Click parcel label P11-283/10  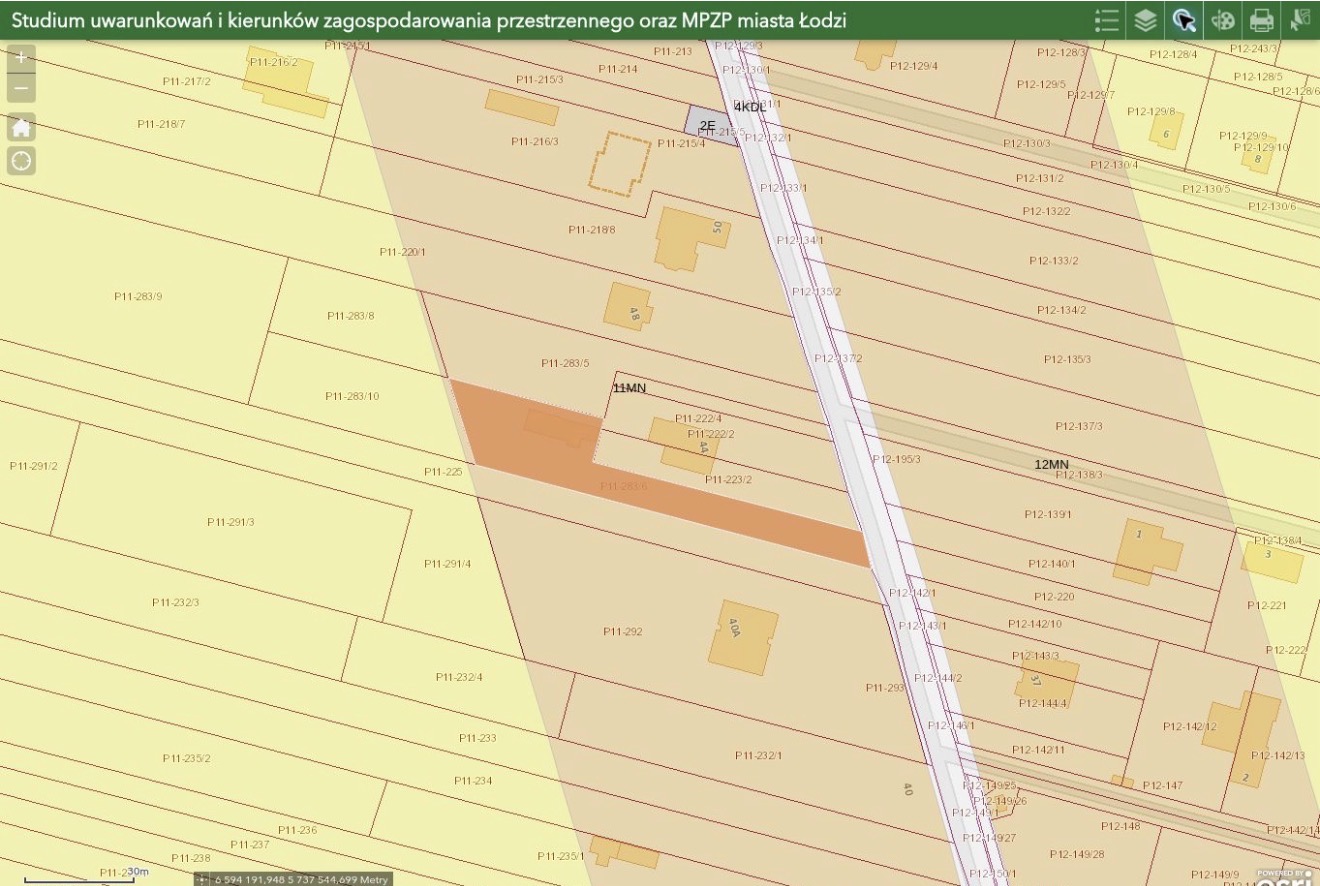click(x=352, y=396)
